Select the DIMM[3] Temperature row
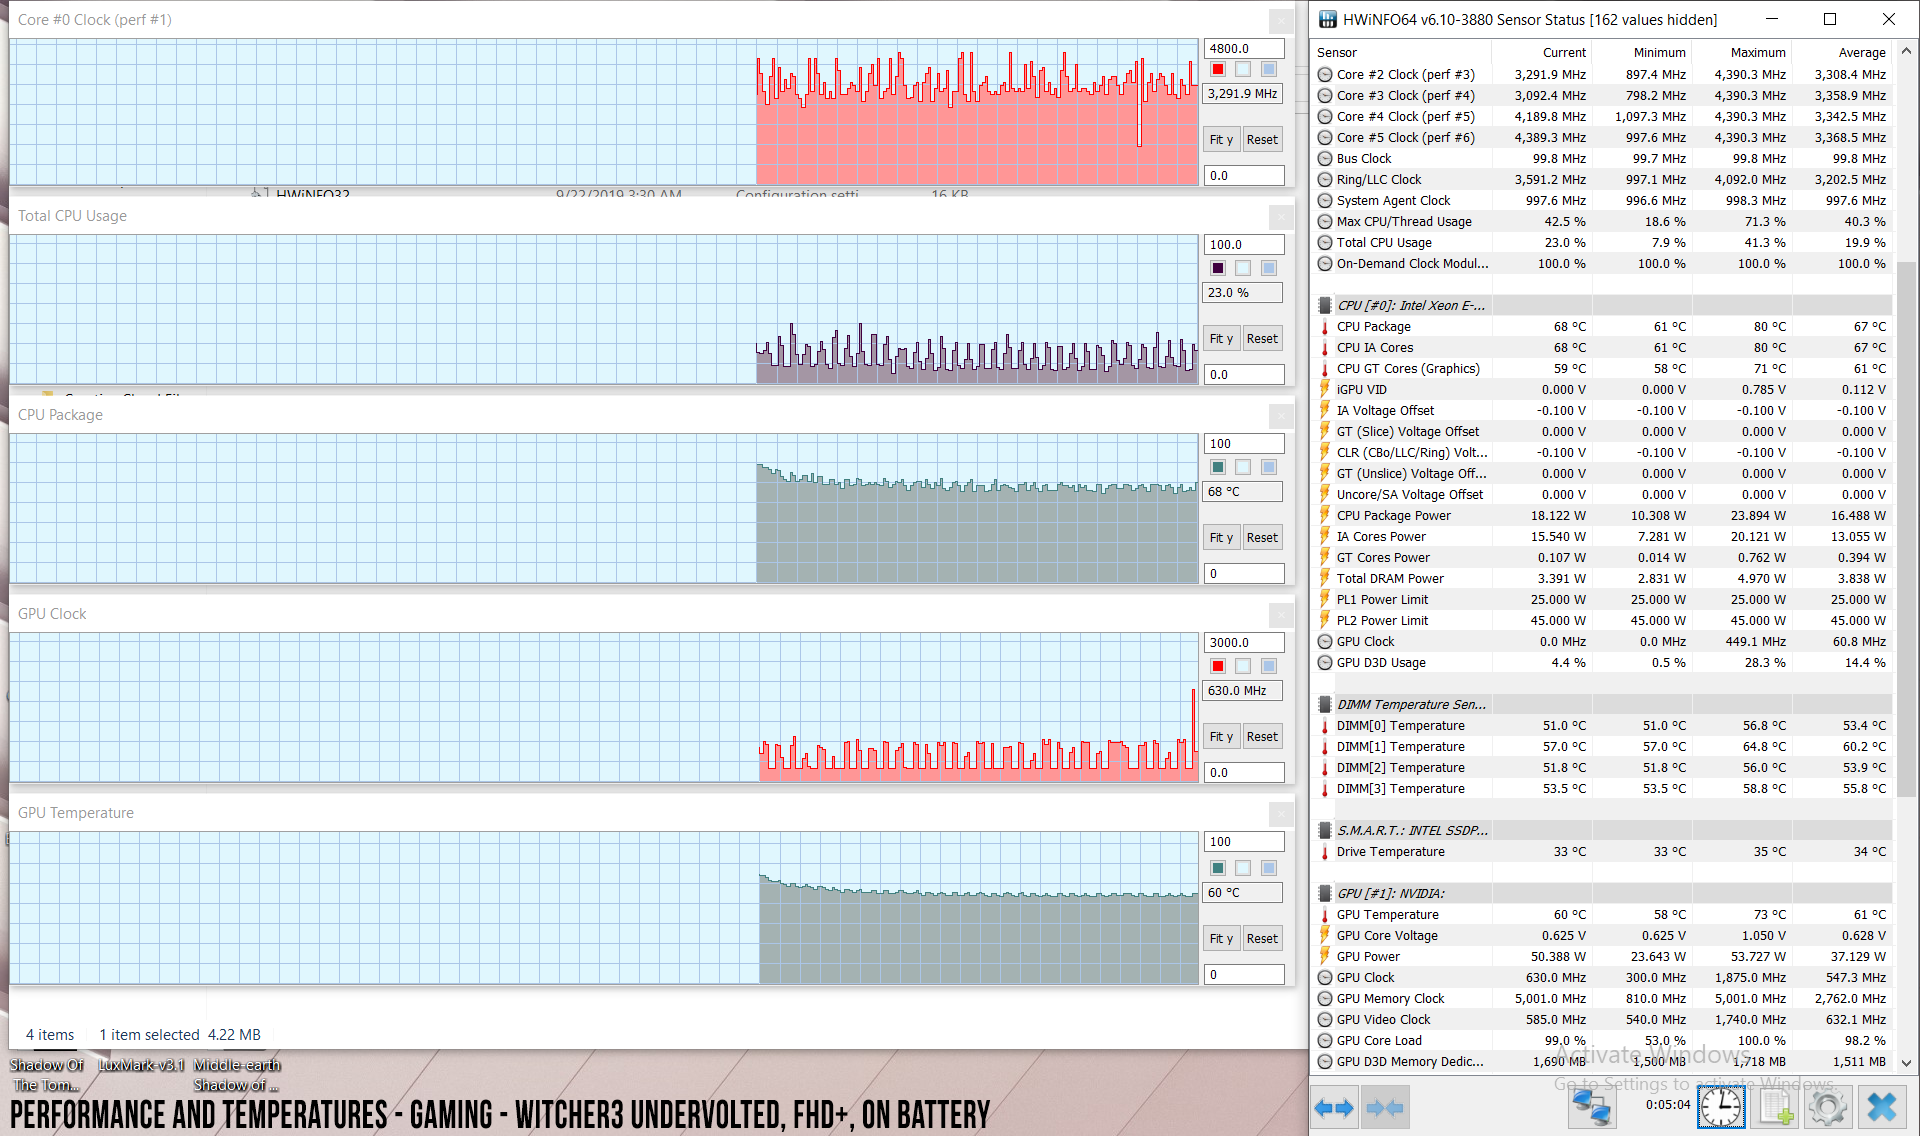1920x1136 pixels. pos(1603,788)
